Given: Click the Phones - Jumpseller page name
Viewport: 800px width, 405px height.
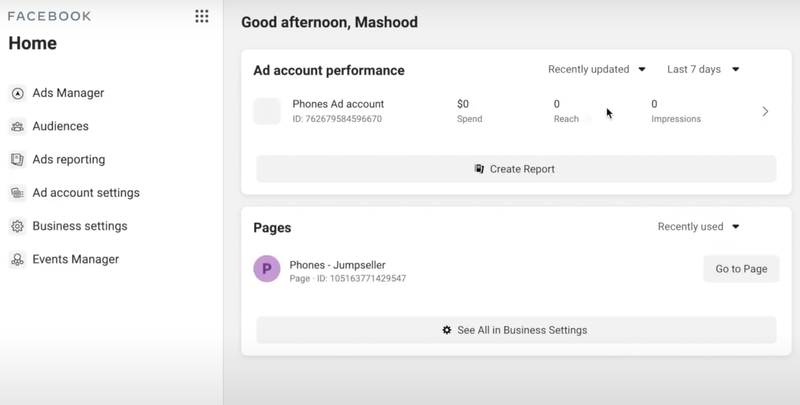Looking at the screenshot, I should tap(337, 265).
